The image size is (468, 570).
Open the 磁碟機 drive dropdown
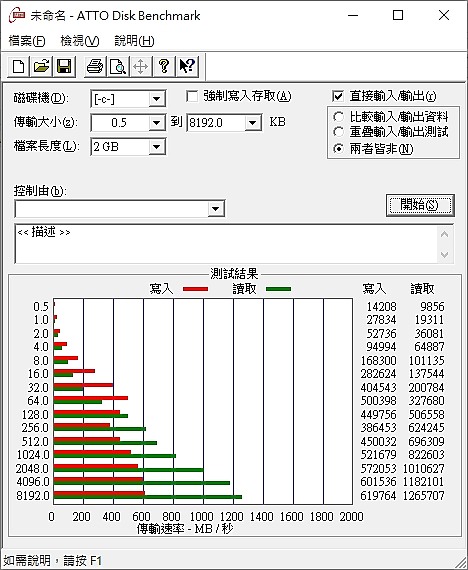click(x=157, y=99)
